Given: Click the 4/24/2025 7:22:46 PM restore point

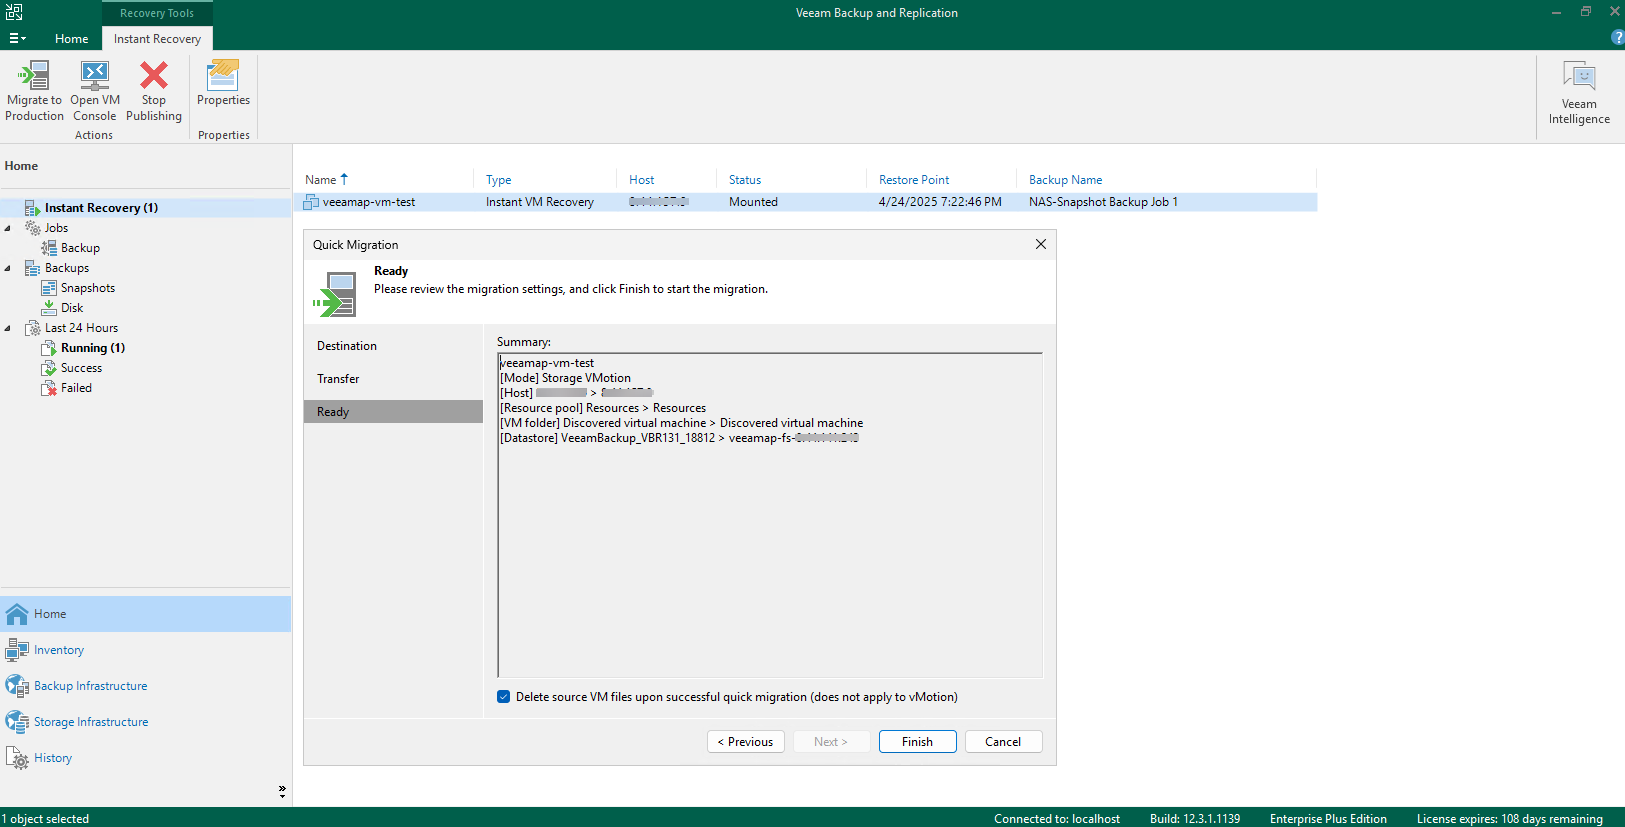Looking at the screenshot, I should click(x=940, y=202).
